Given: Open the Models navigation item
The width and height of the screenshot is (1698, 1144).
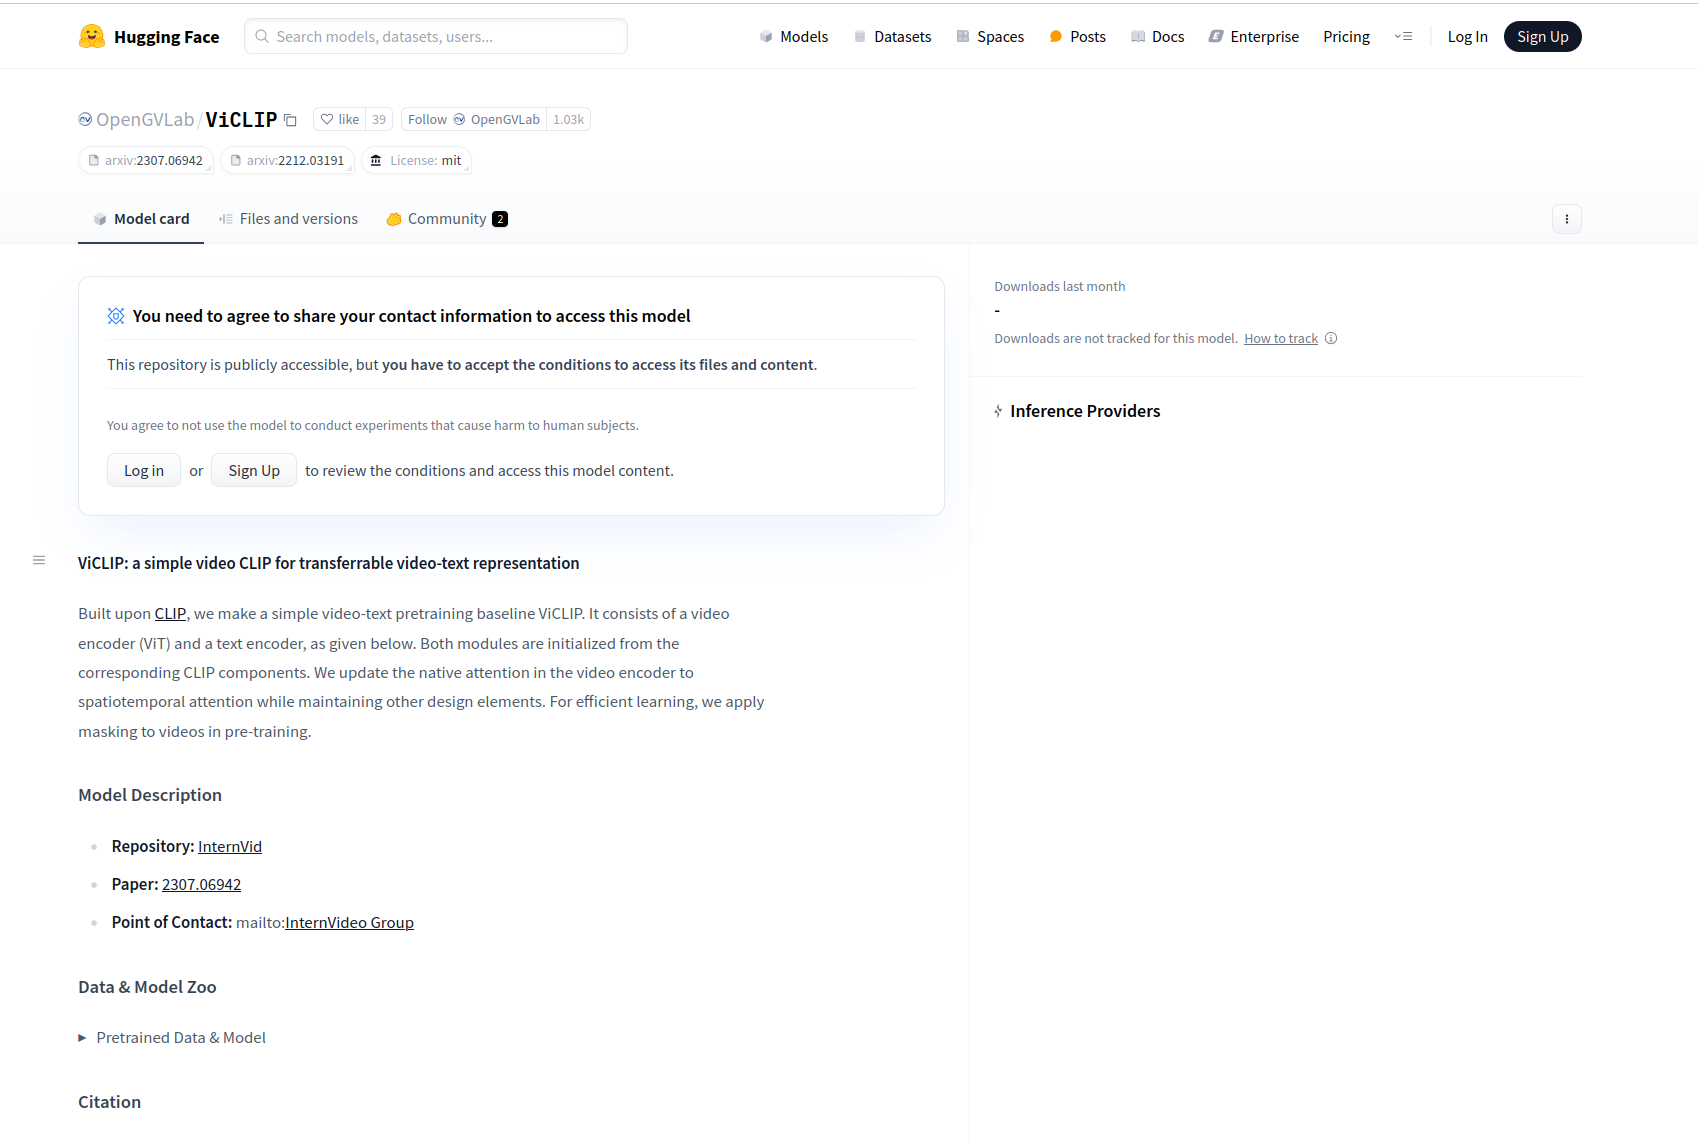Looking at the screenshot, I should tap(794, 37).
